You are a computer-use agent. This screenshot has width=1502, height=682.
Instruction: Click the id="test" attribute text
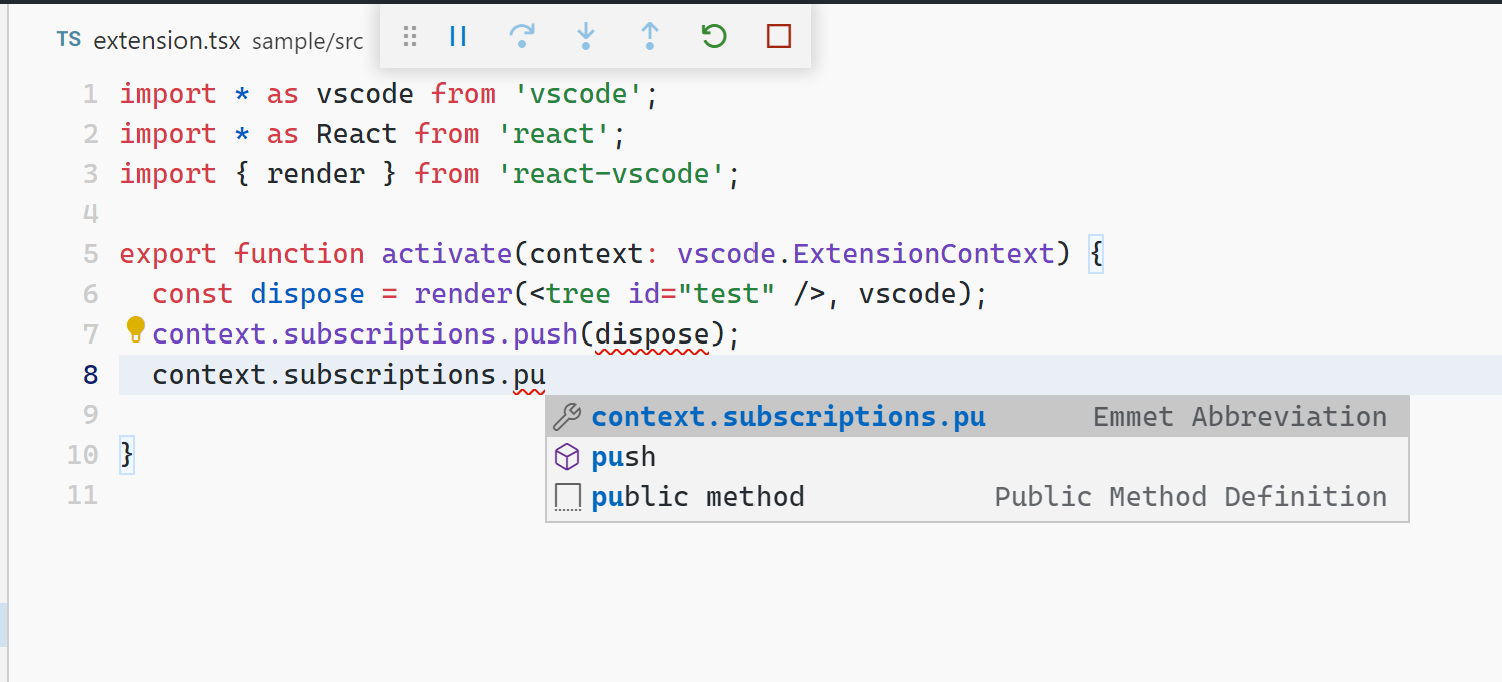(702, 295)
